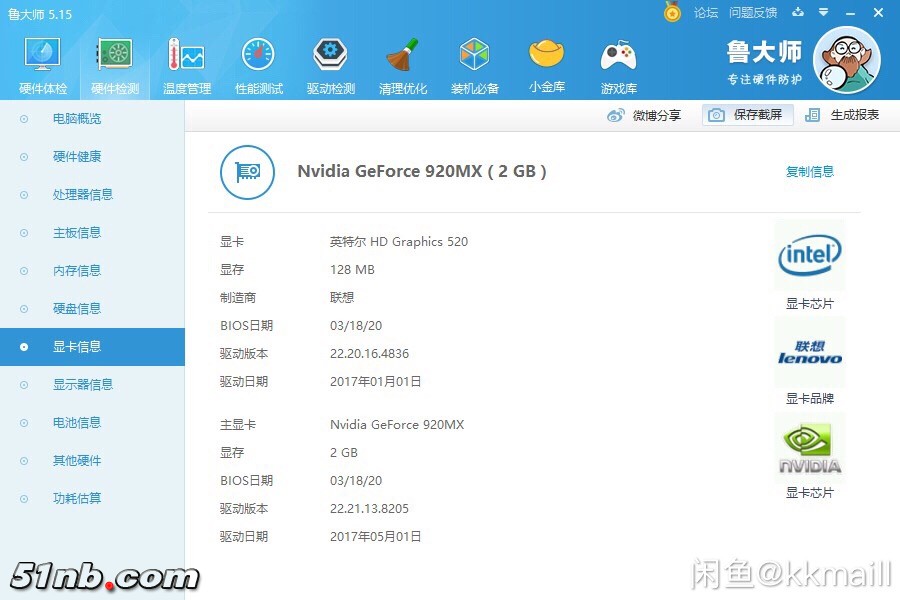
Task: Go to 电脑概览 sidebar entry
Action: pyautogui.click(x=77, y=119)
